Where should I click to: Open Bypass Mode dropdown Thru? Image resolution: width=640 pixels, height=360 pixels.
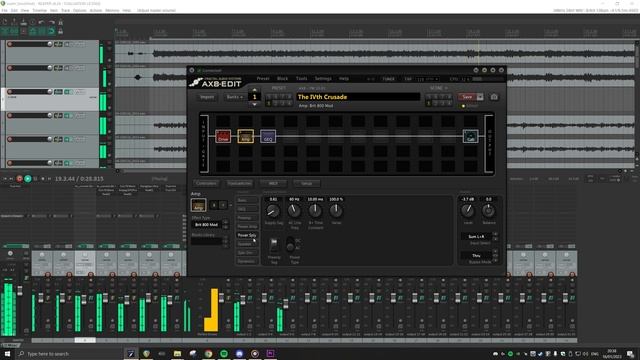click(477, 256)
